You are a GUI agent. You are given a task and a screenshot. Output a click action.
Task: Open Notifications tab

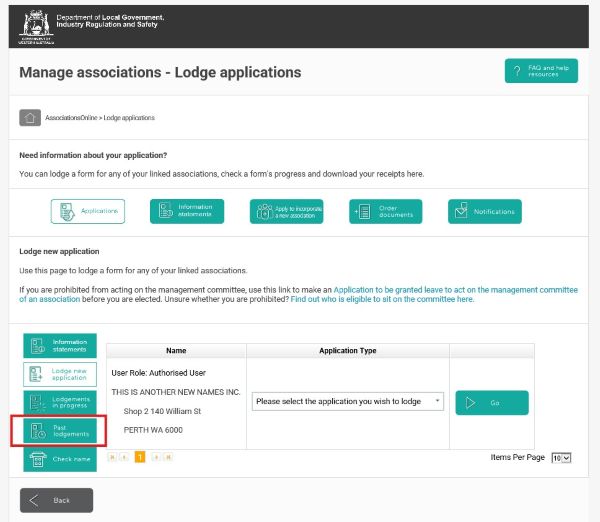coord(484,211)
